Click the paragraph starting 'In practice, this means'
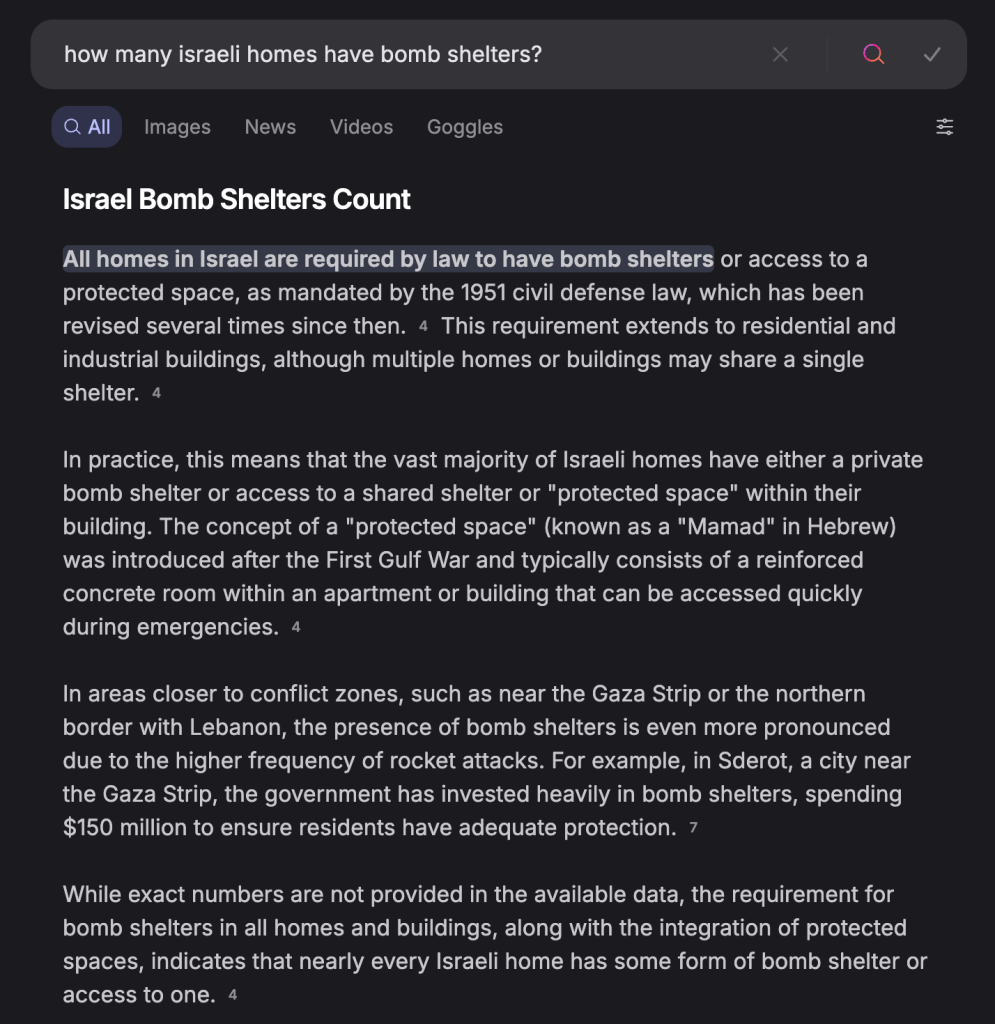This screenshot has height=1024, width=995. coord(490,543)
